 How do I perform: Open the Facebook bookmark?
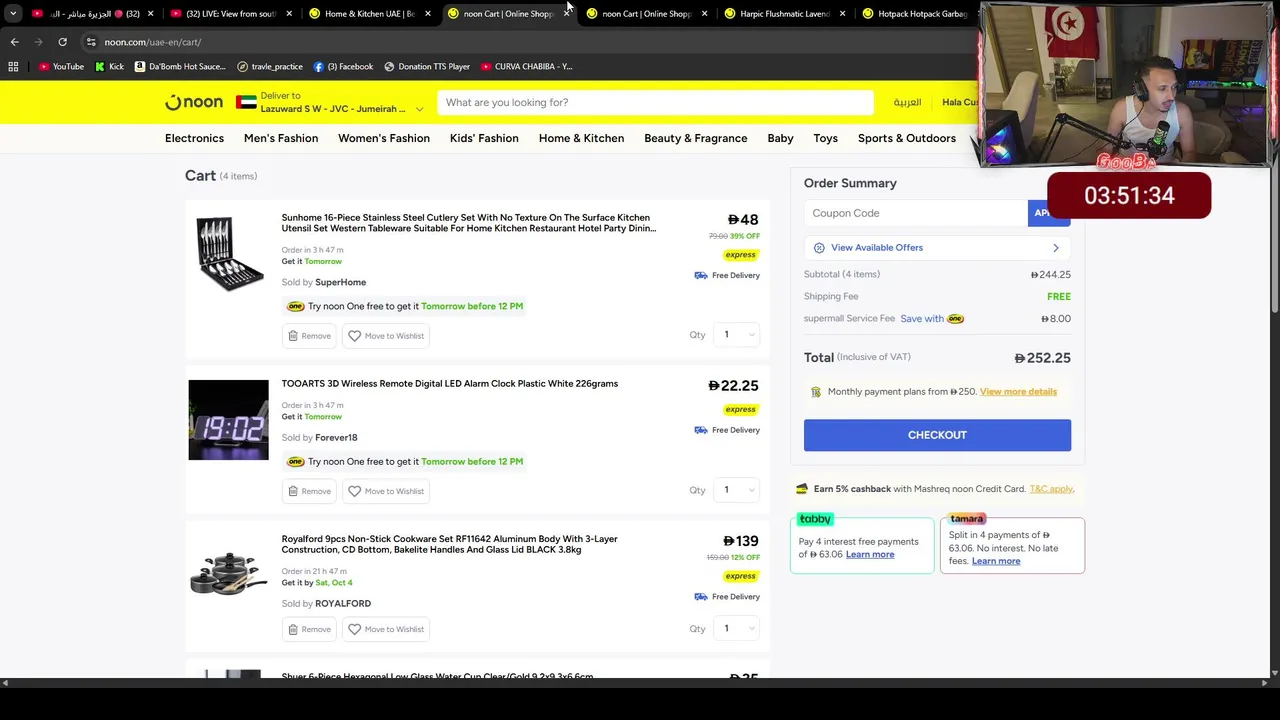click(x=343, y=67)
